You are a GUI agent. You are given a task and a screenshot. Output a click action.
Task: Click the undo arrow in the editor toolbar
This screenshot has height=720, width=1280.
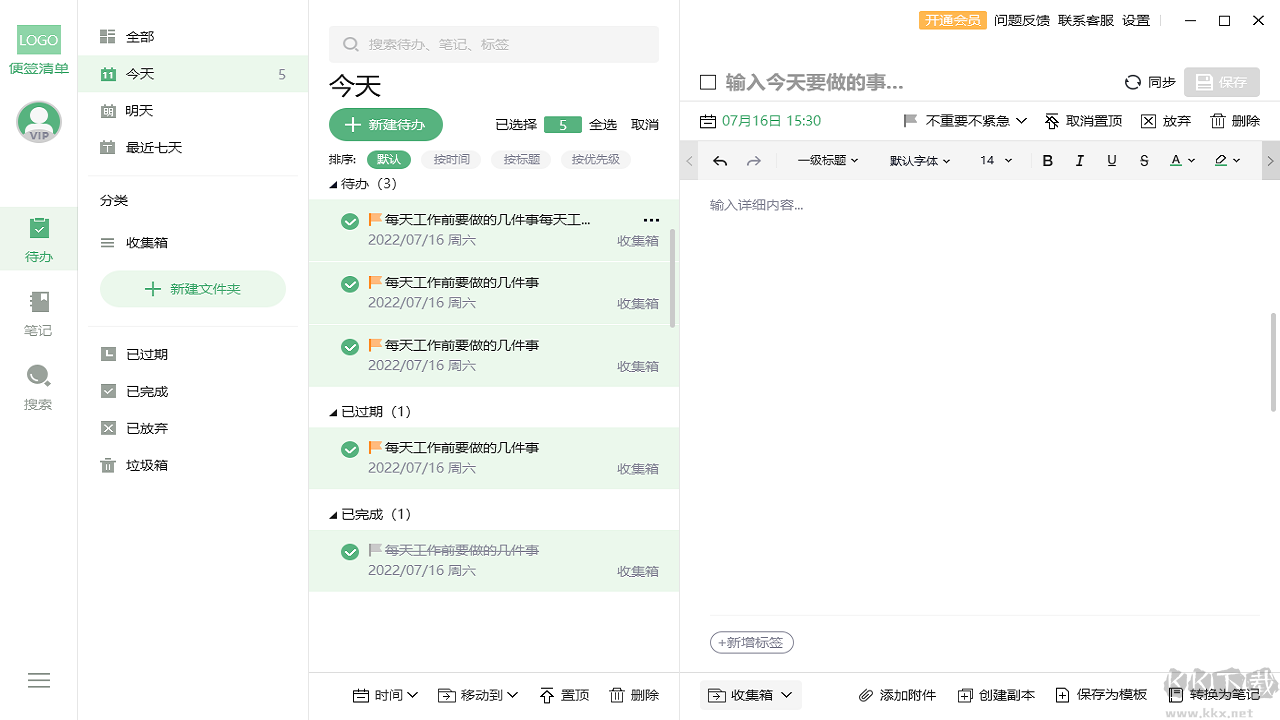click(720, 160)
